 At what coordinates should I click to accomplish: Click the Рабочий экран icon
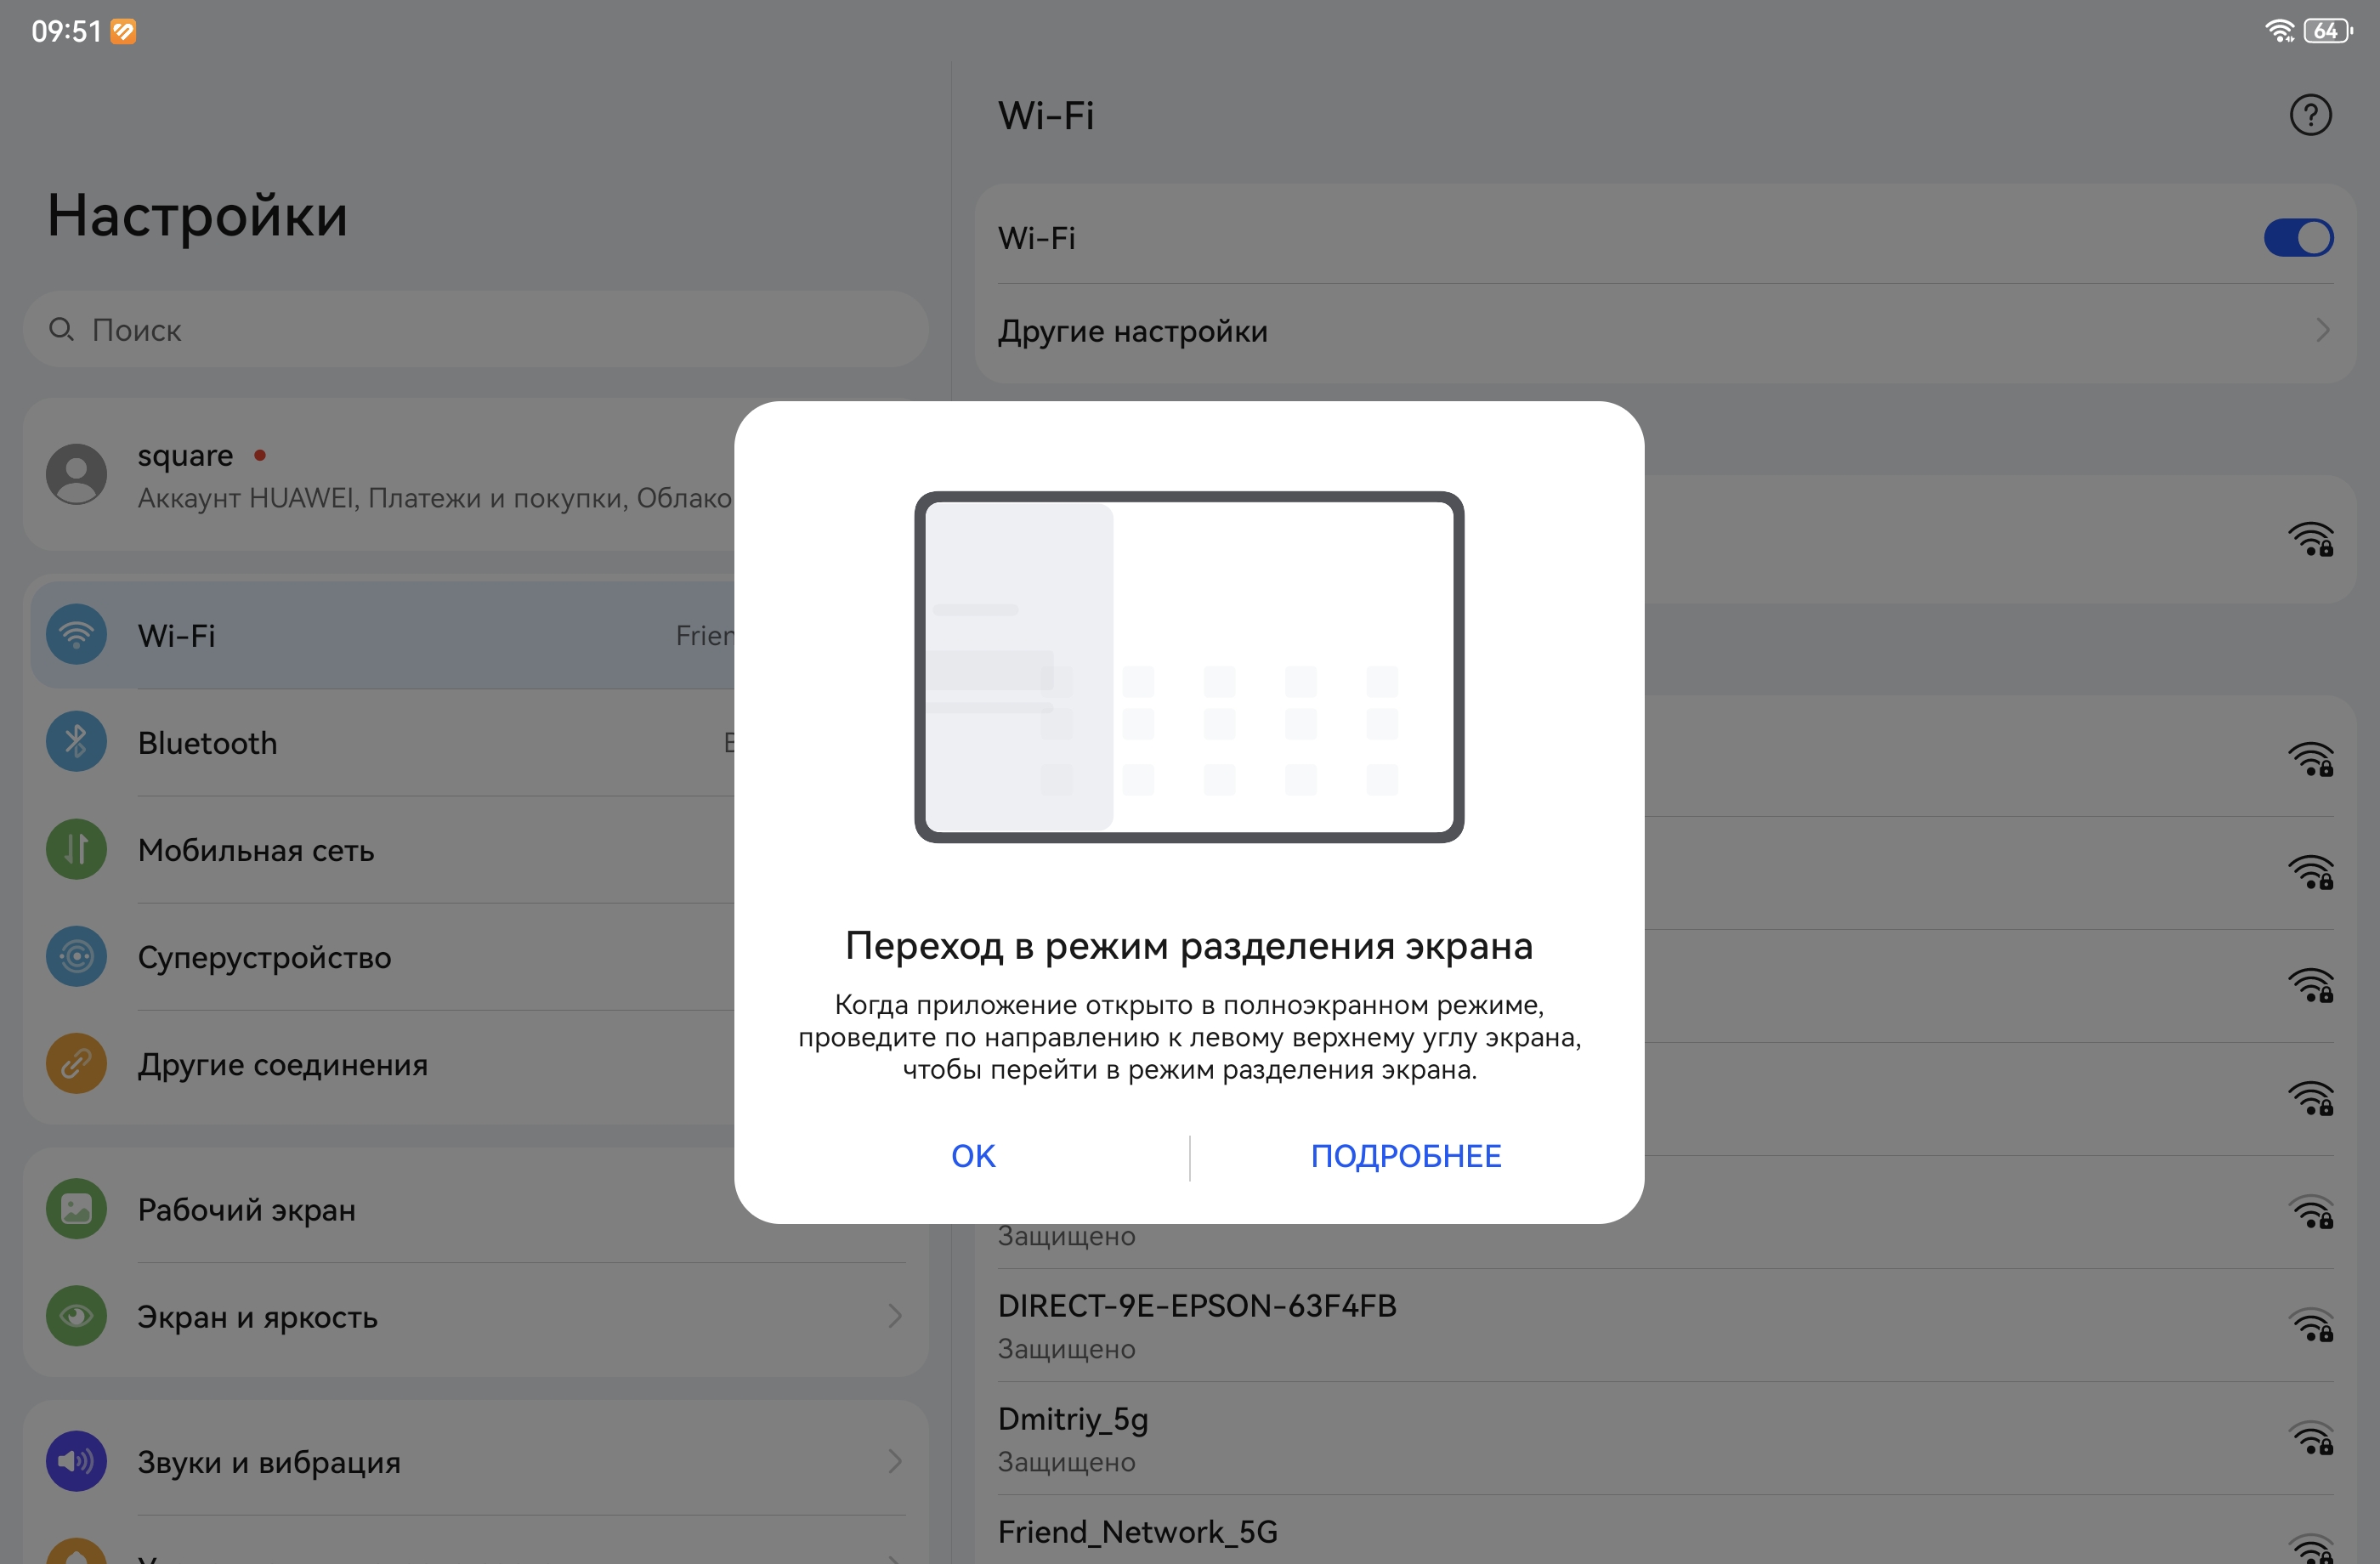coord(76,1209)
